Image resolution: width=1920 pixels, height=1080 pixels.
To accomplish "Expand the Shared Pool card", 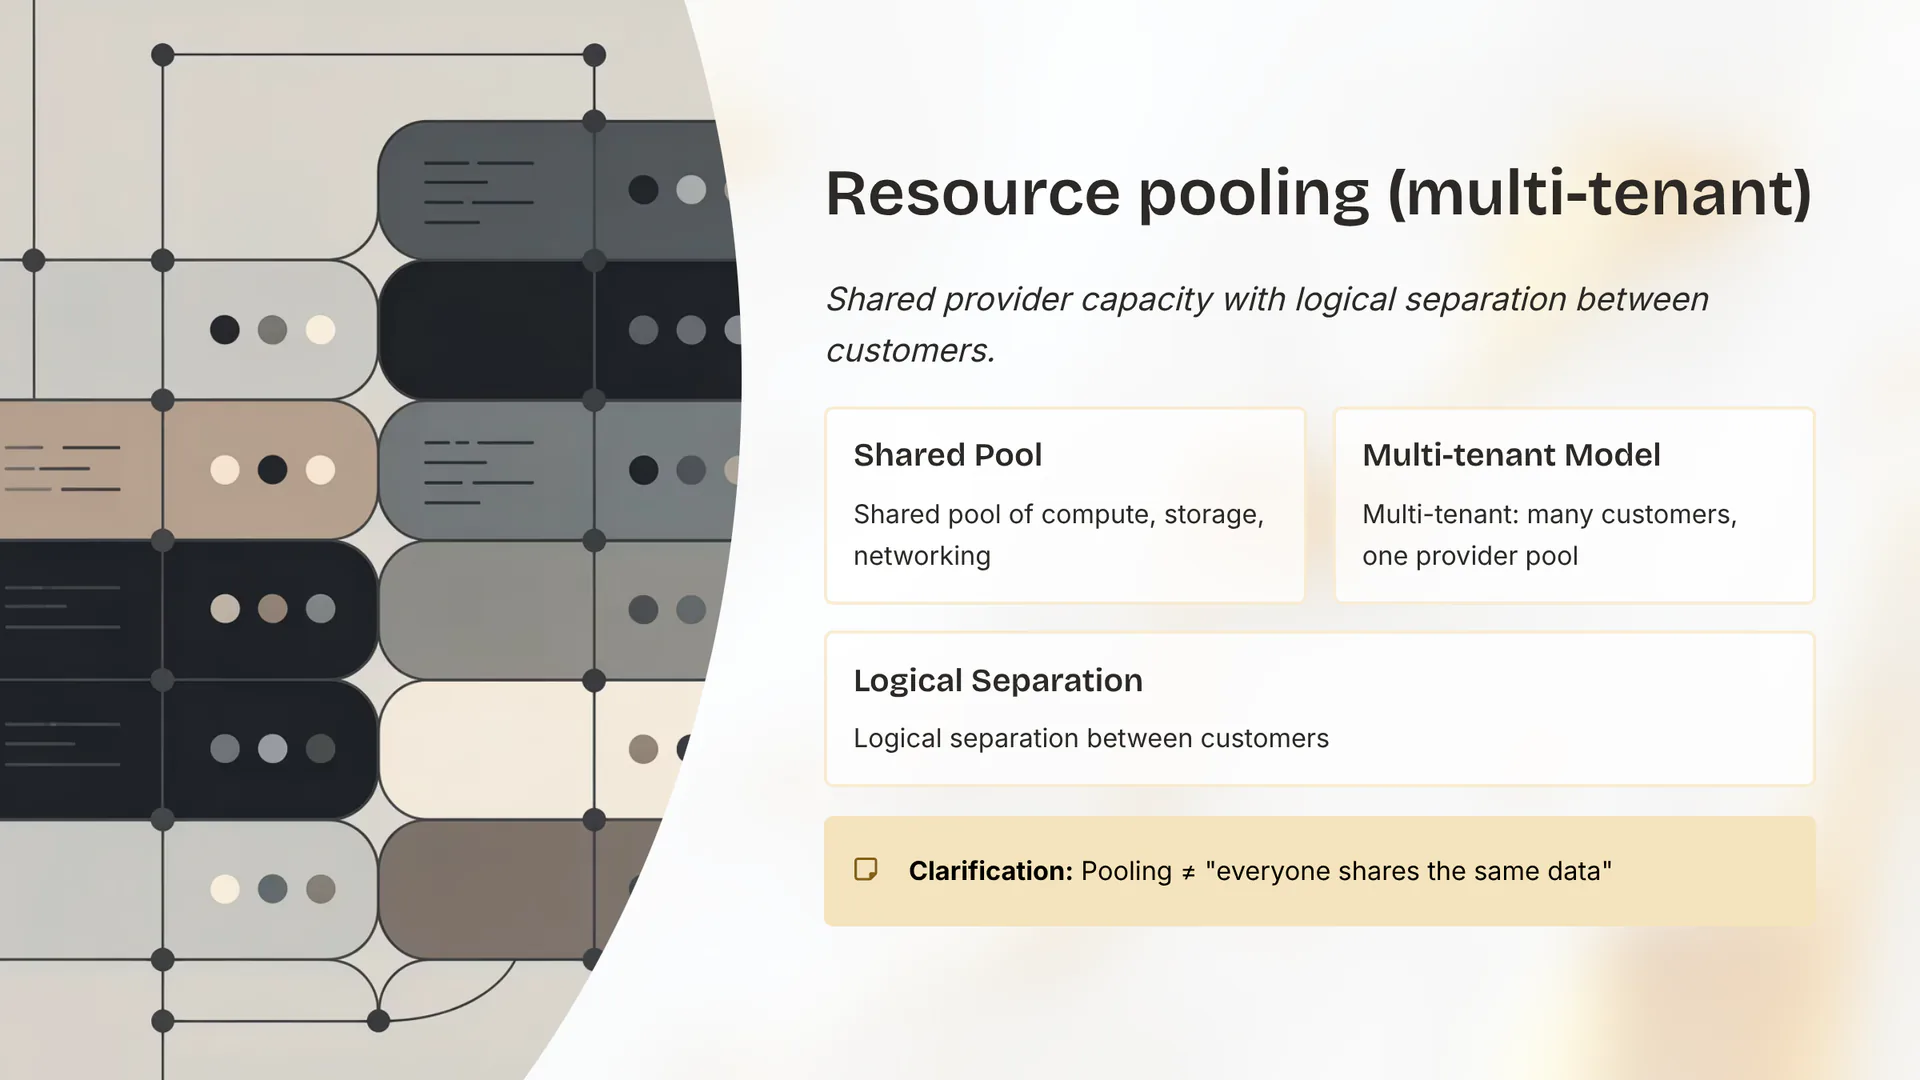I will pos(1063,505).
